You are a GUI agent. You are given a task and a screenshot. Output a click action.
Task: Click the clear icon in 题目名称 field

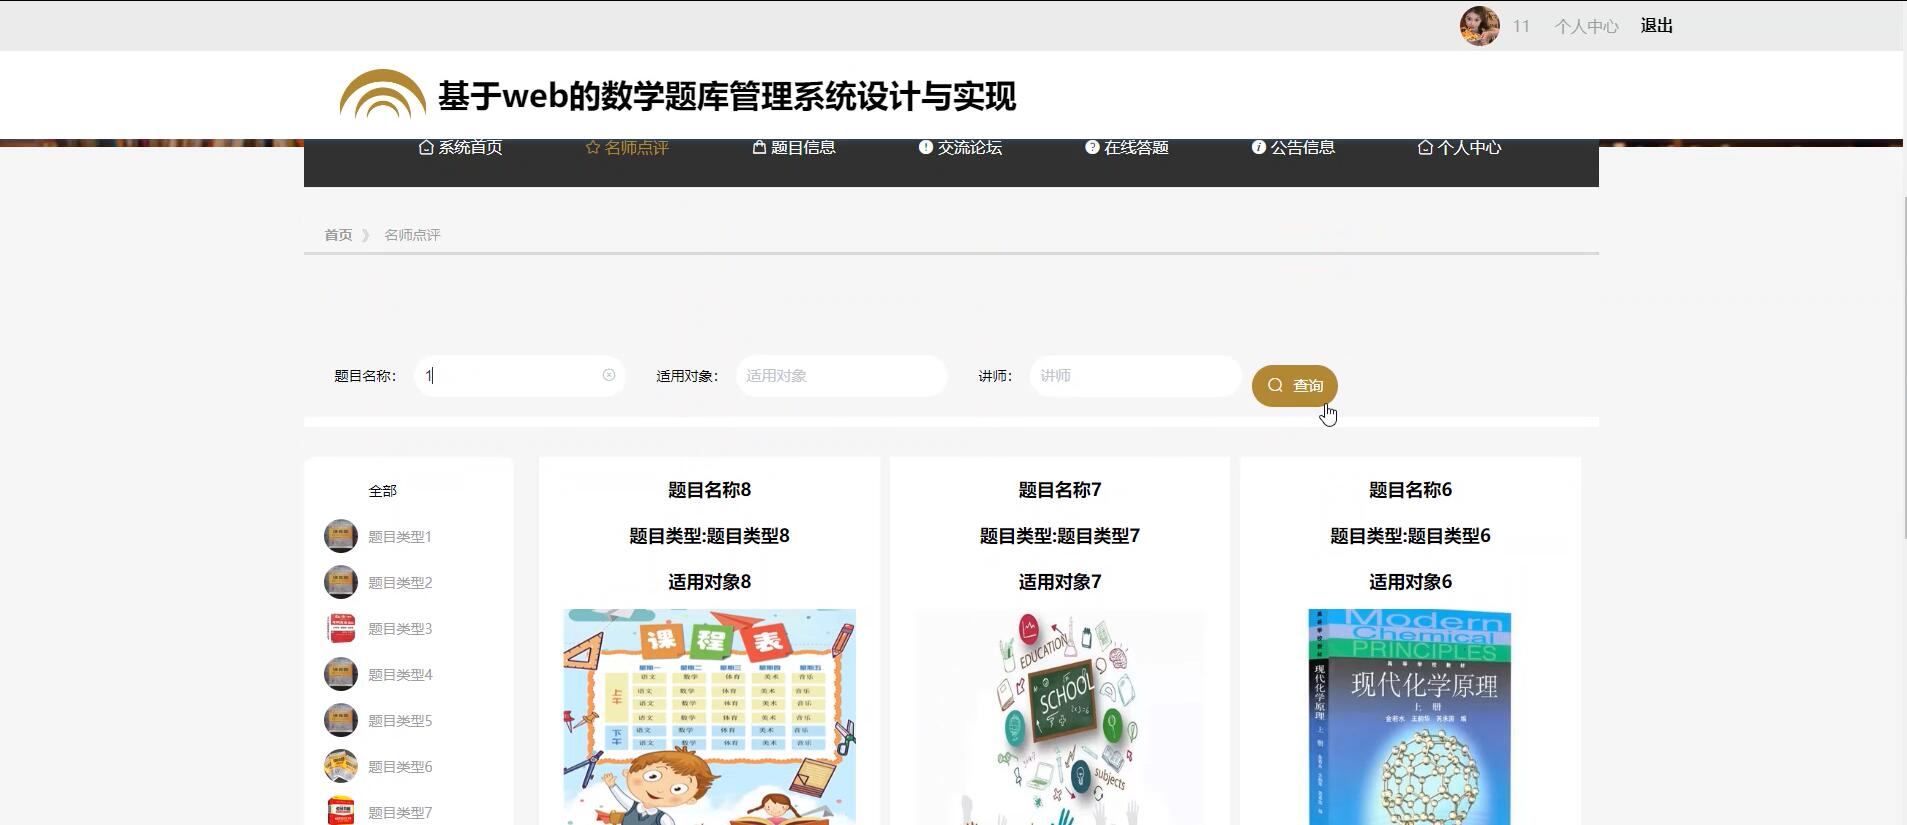(609, 375)
